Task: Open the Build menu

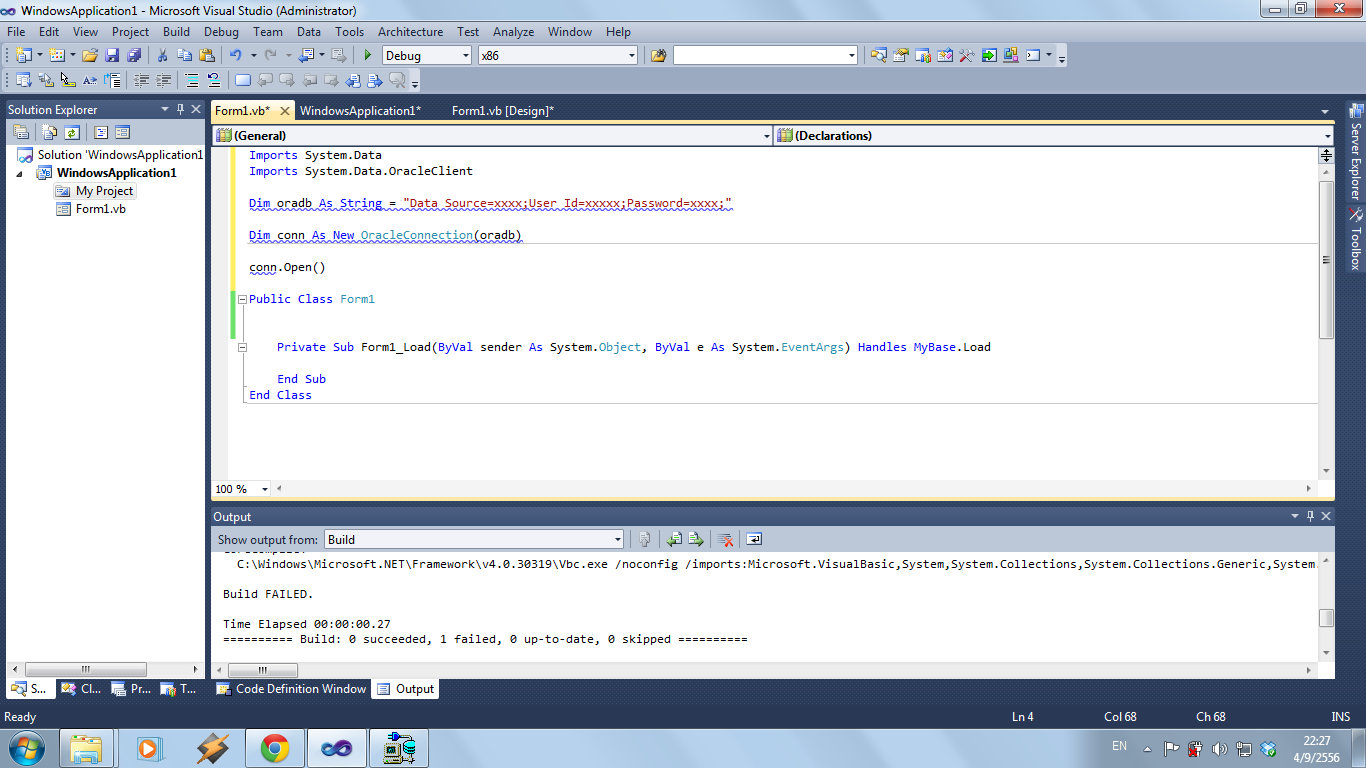Action: 176,32
